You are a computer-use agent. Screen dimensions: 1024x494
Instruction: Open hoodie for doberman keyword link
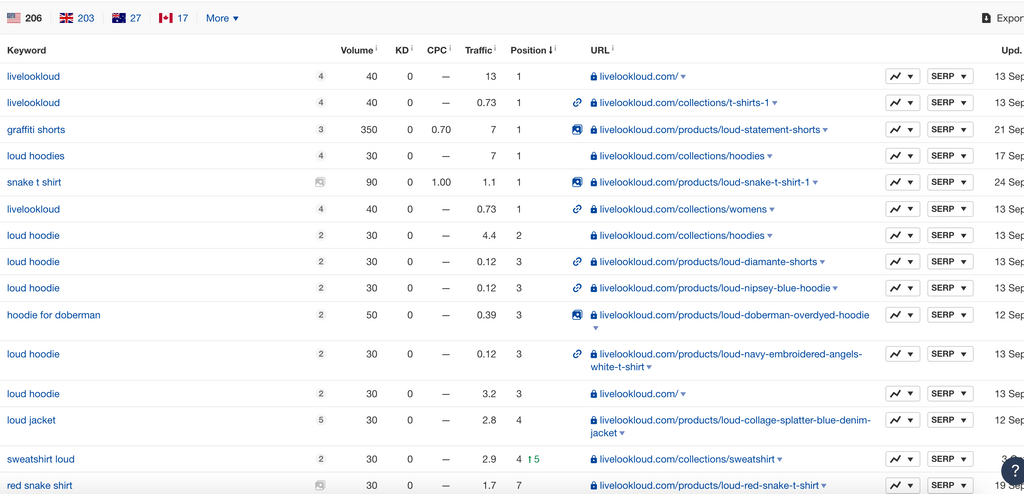(x=54, y=315)
